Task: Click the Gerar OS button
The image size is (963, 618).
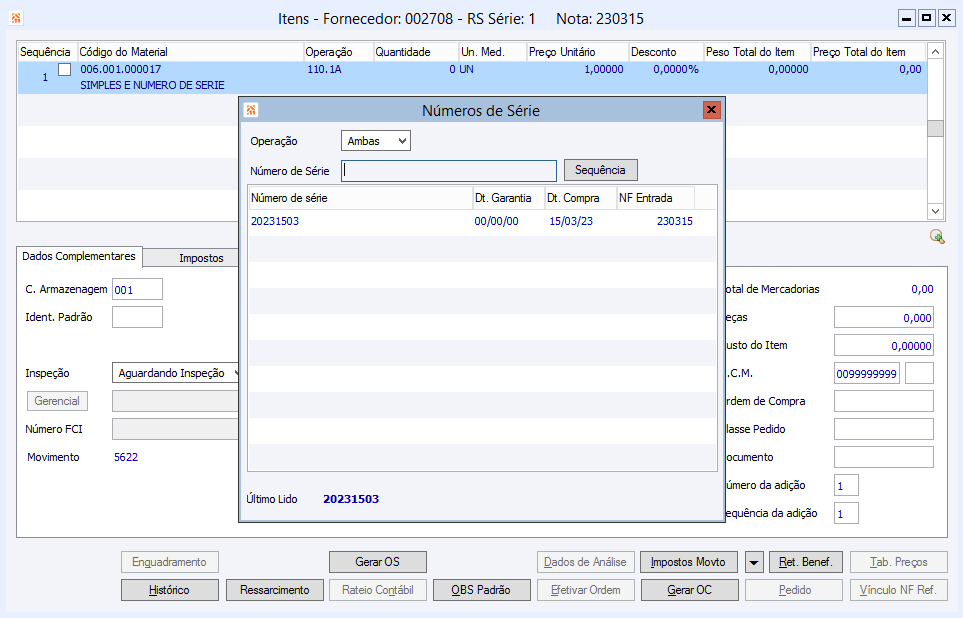Action: click(378, 562)
